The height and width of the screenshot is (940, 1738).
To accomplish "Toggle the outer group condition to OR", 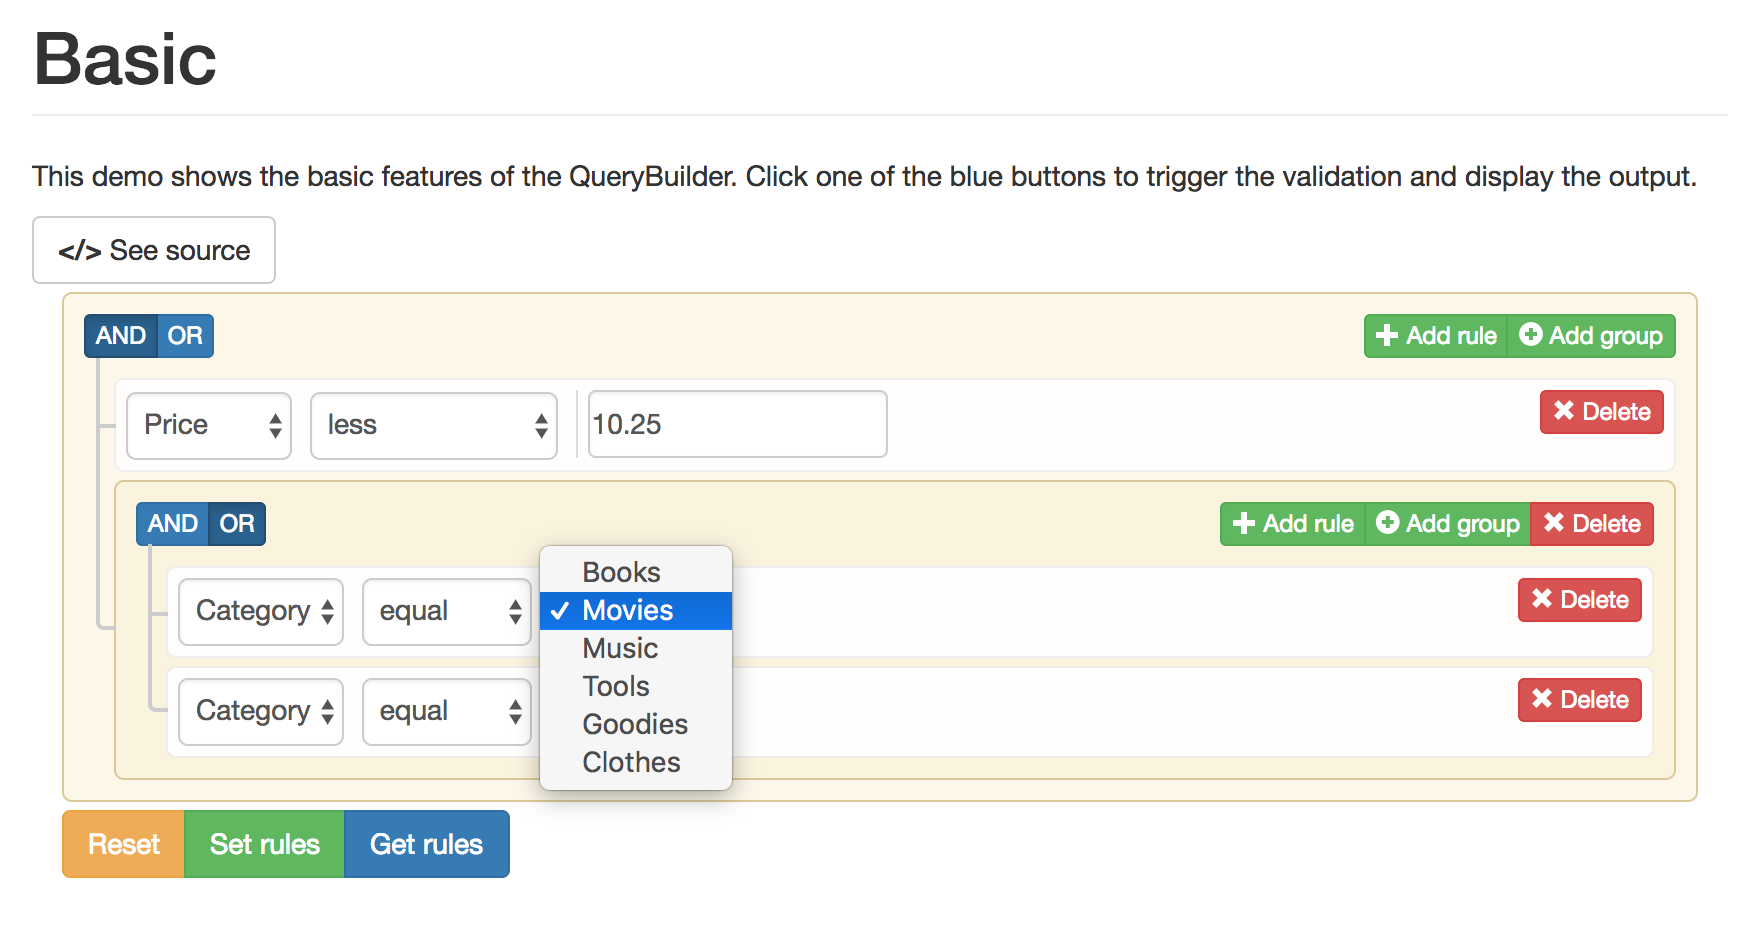I will tap(185, 336).
